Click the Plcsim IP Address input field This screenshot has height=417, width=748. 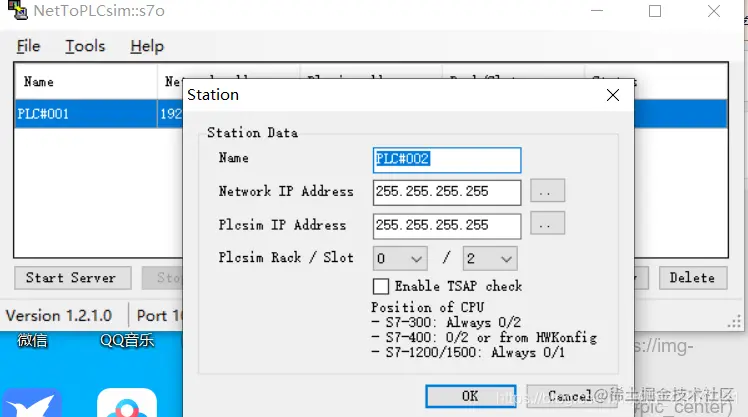click(447, 226)
